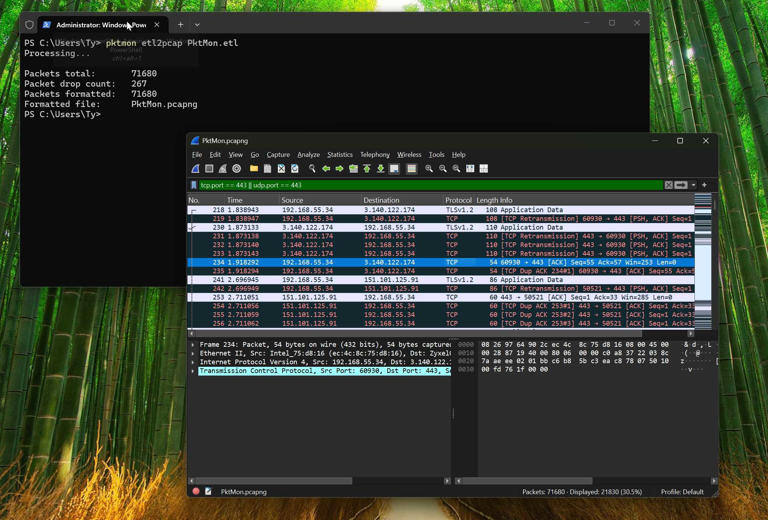Reload this capture file via toolbar icon
The image size is (768, 520).
point(295,168)
